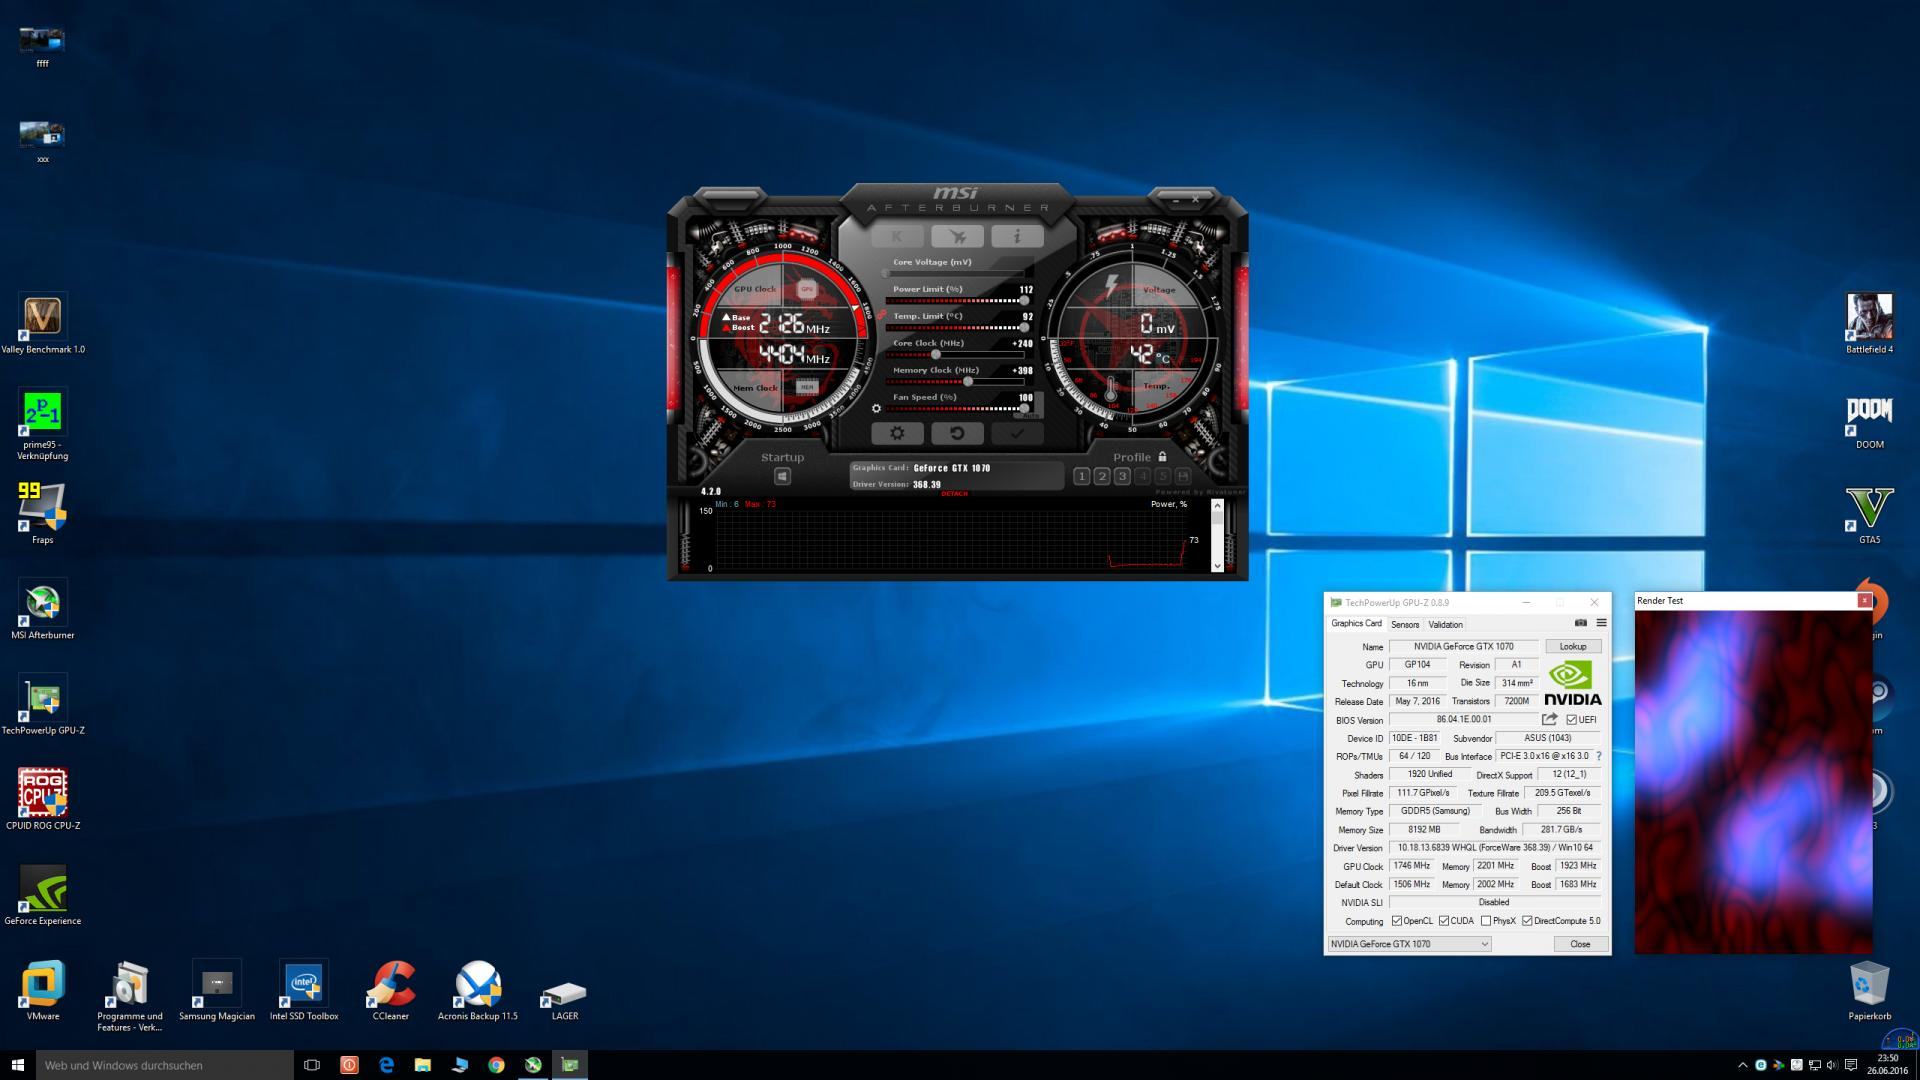Click the Lookup button in GPU-Z
Screen dimensions: 1920x1080
pos(1572,647)
